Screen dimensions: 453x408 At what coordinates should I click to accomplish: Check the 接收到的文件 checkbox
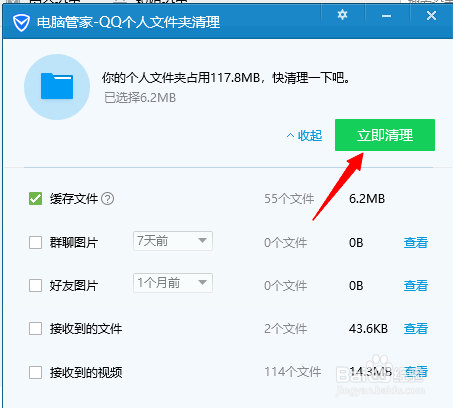(x=35, y=329)
